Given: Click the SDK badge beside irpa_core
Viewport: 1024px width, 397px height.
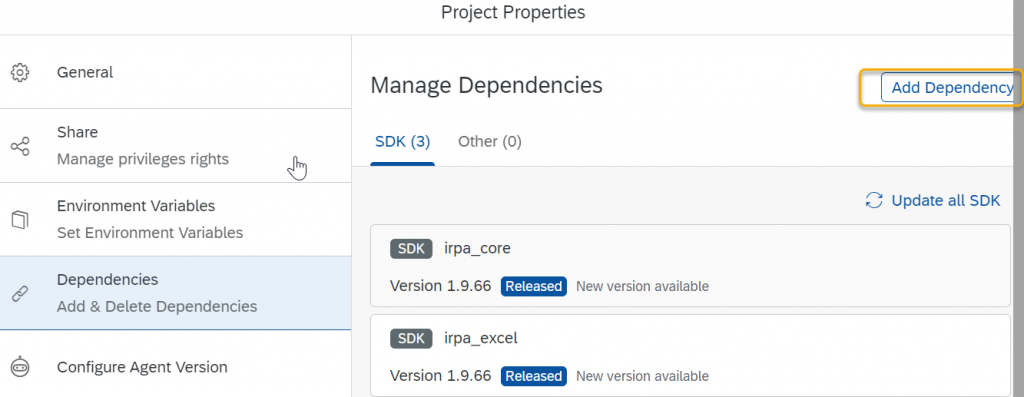Looking at the screenshot, I should tap(411, 249).
